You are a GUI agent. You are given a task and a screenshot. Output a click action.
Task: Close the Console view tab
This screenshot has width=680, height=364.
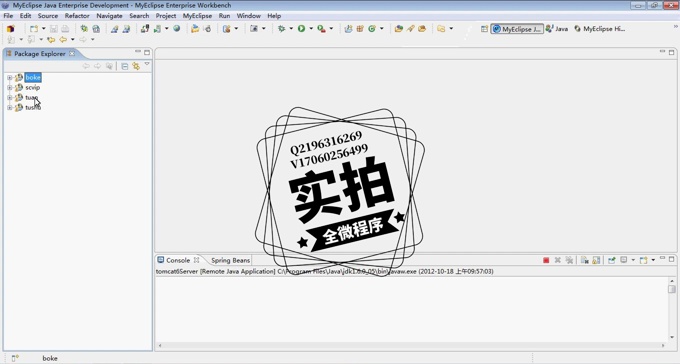point(196,260)
